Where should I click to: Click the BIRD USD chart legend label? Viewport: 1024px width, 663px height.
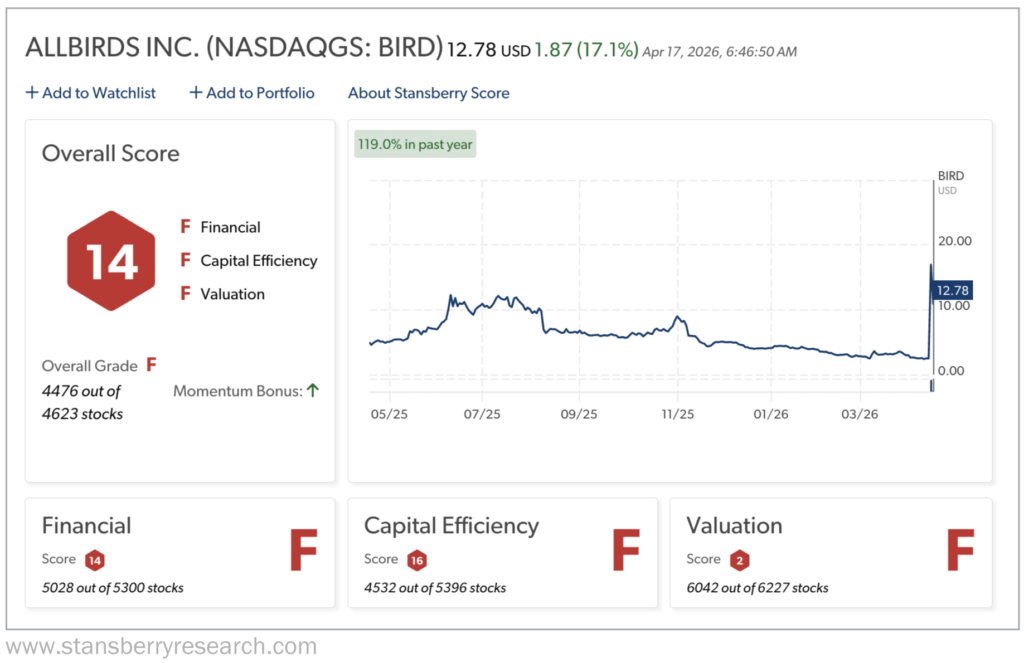950,181
